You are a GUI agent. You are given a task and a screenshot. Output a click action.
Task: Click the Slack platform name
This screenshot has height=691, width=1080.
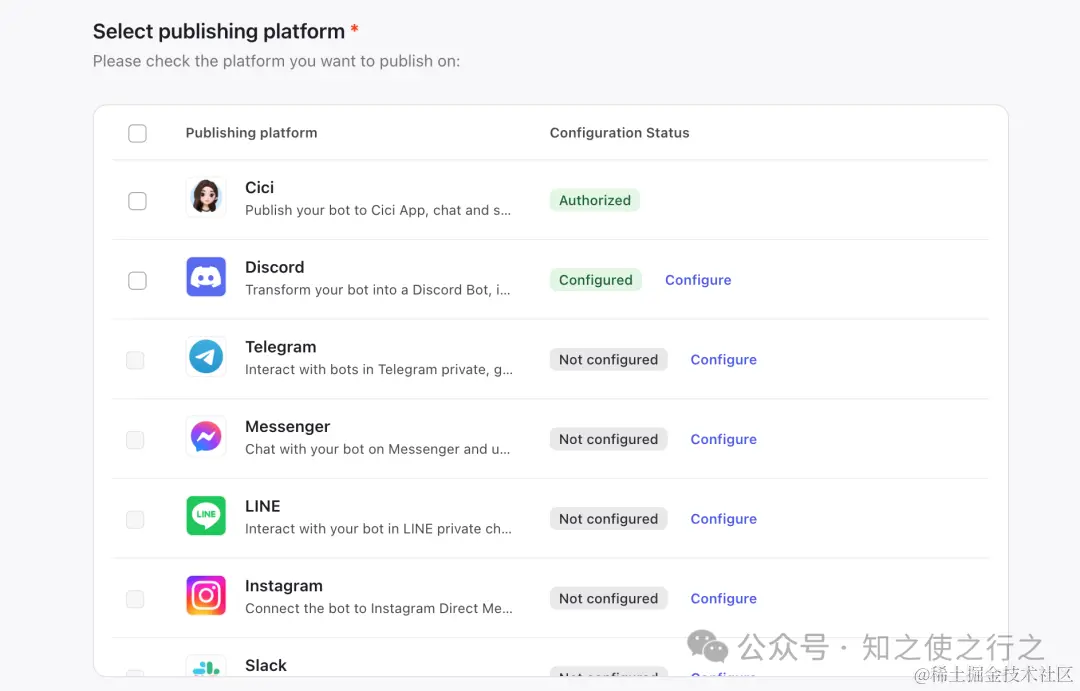266,666
